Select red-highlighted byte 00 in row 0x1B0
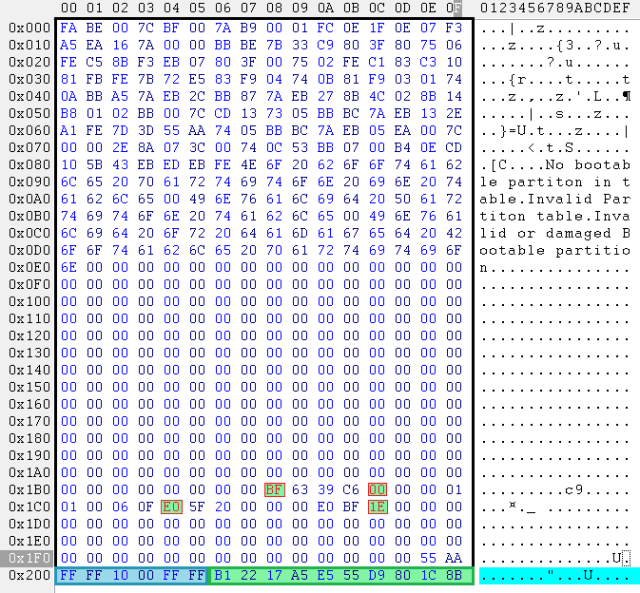The image size is (640, 593). pos(377,489)
